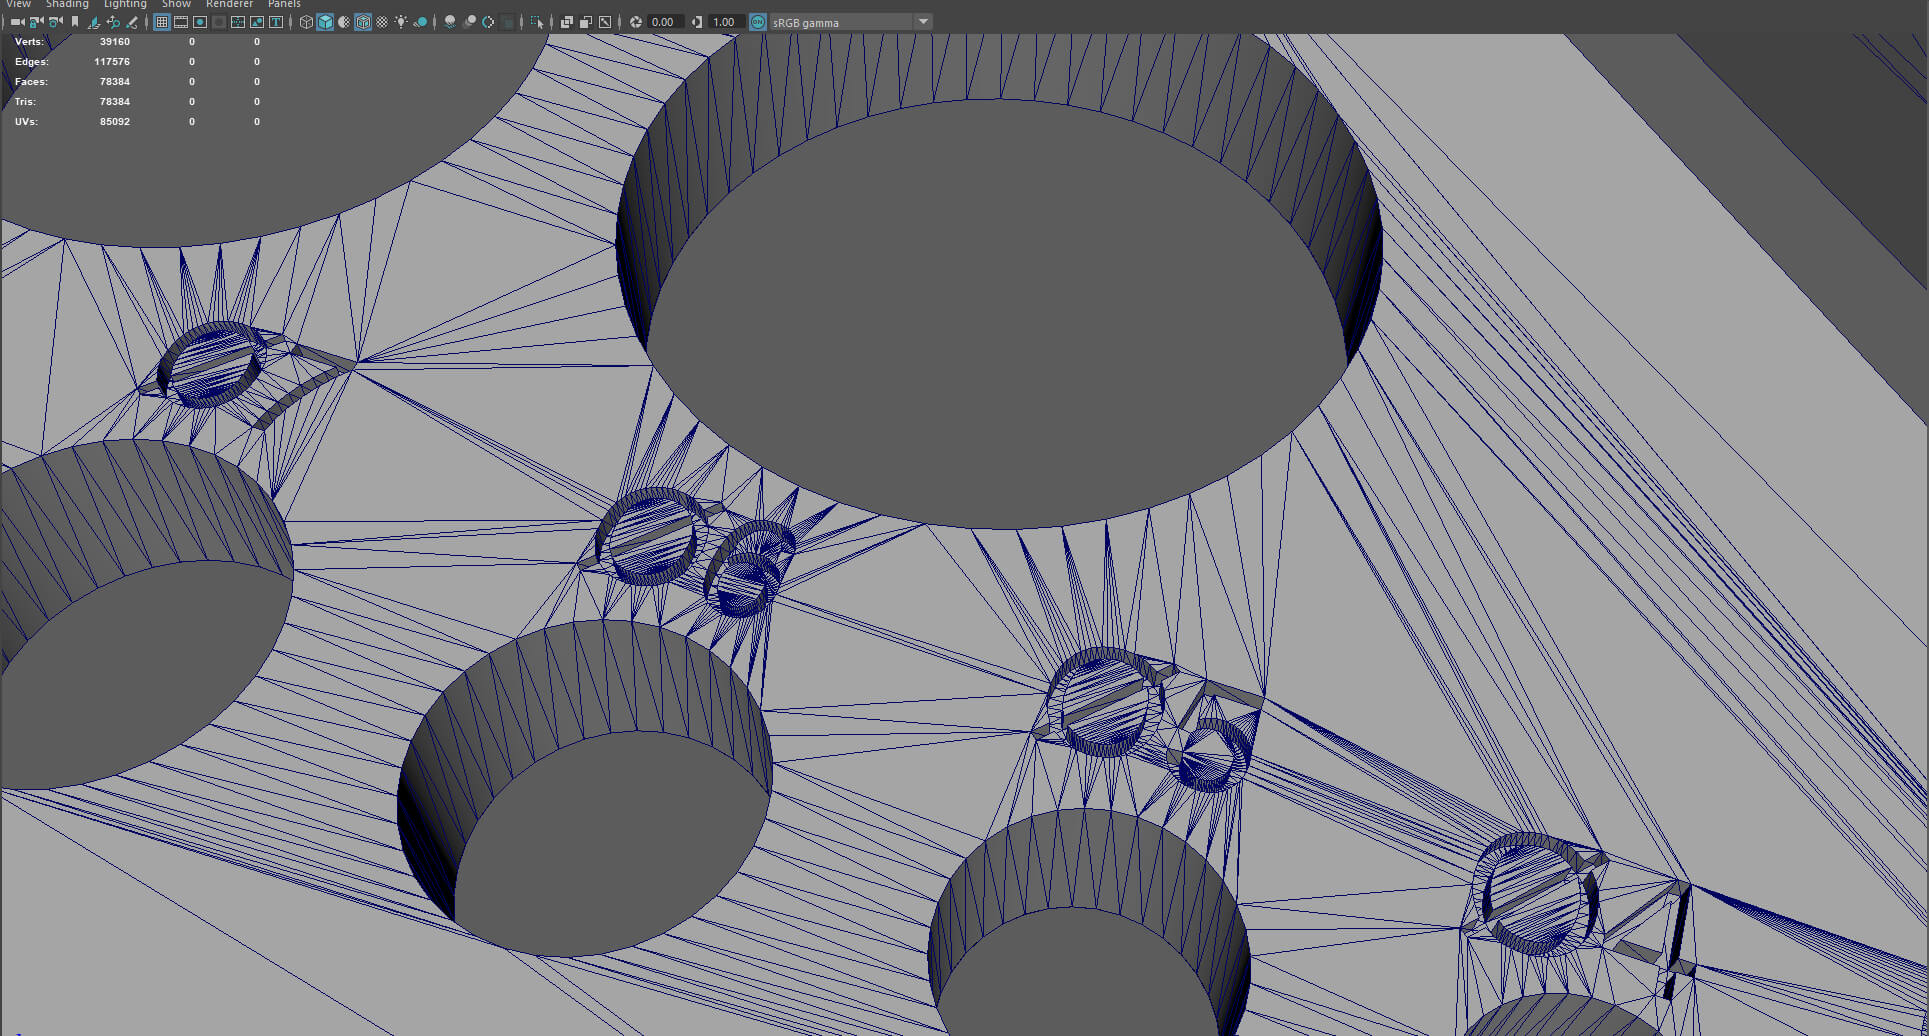Select the 2D pan/zoom tool icon
This screenshot has height=1036, width=1929.
coord(113,22)
